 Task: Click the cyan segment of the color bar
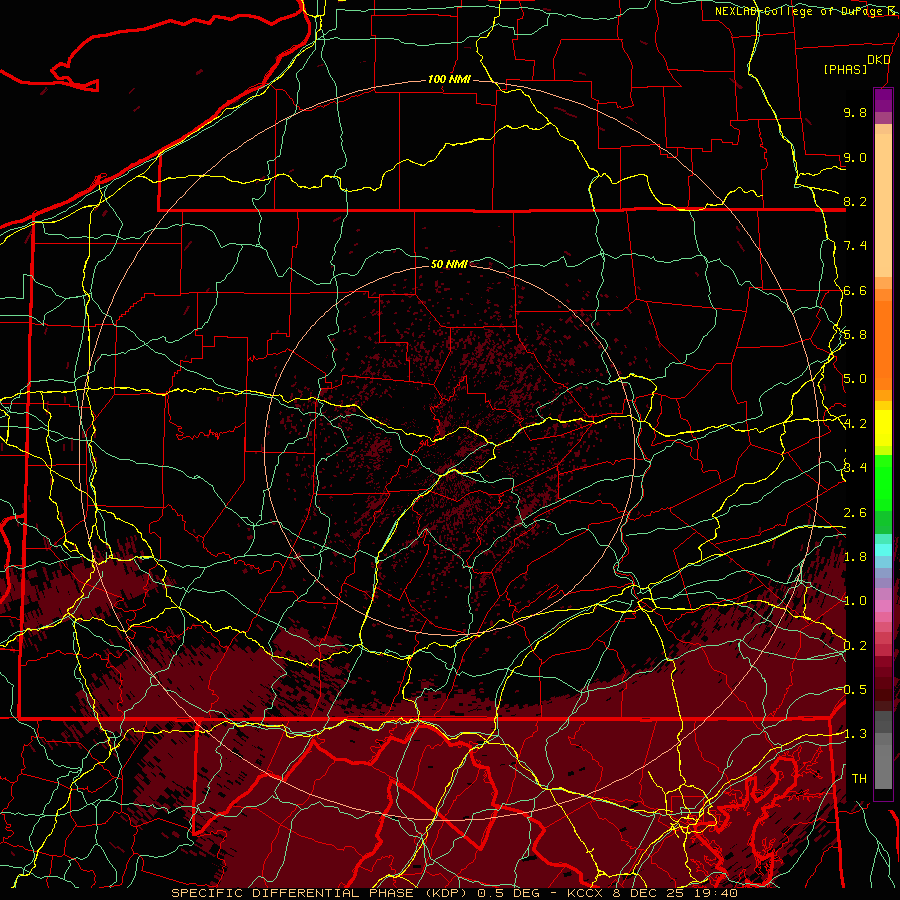click(x=883, y=550)
